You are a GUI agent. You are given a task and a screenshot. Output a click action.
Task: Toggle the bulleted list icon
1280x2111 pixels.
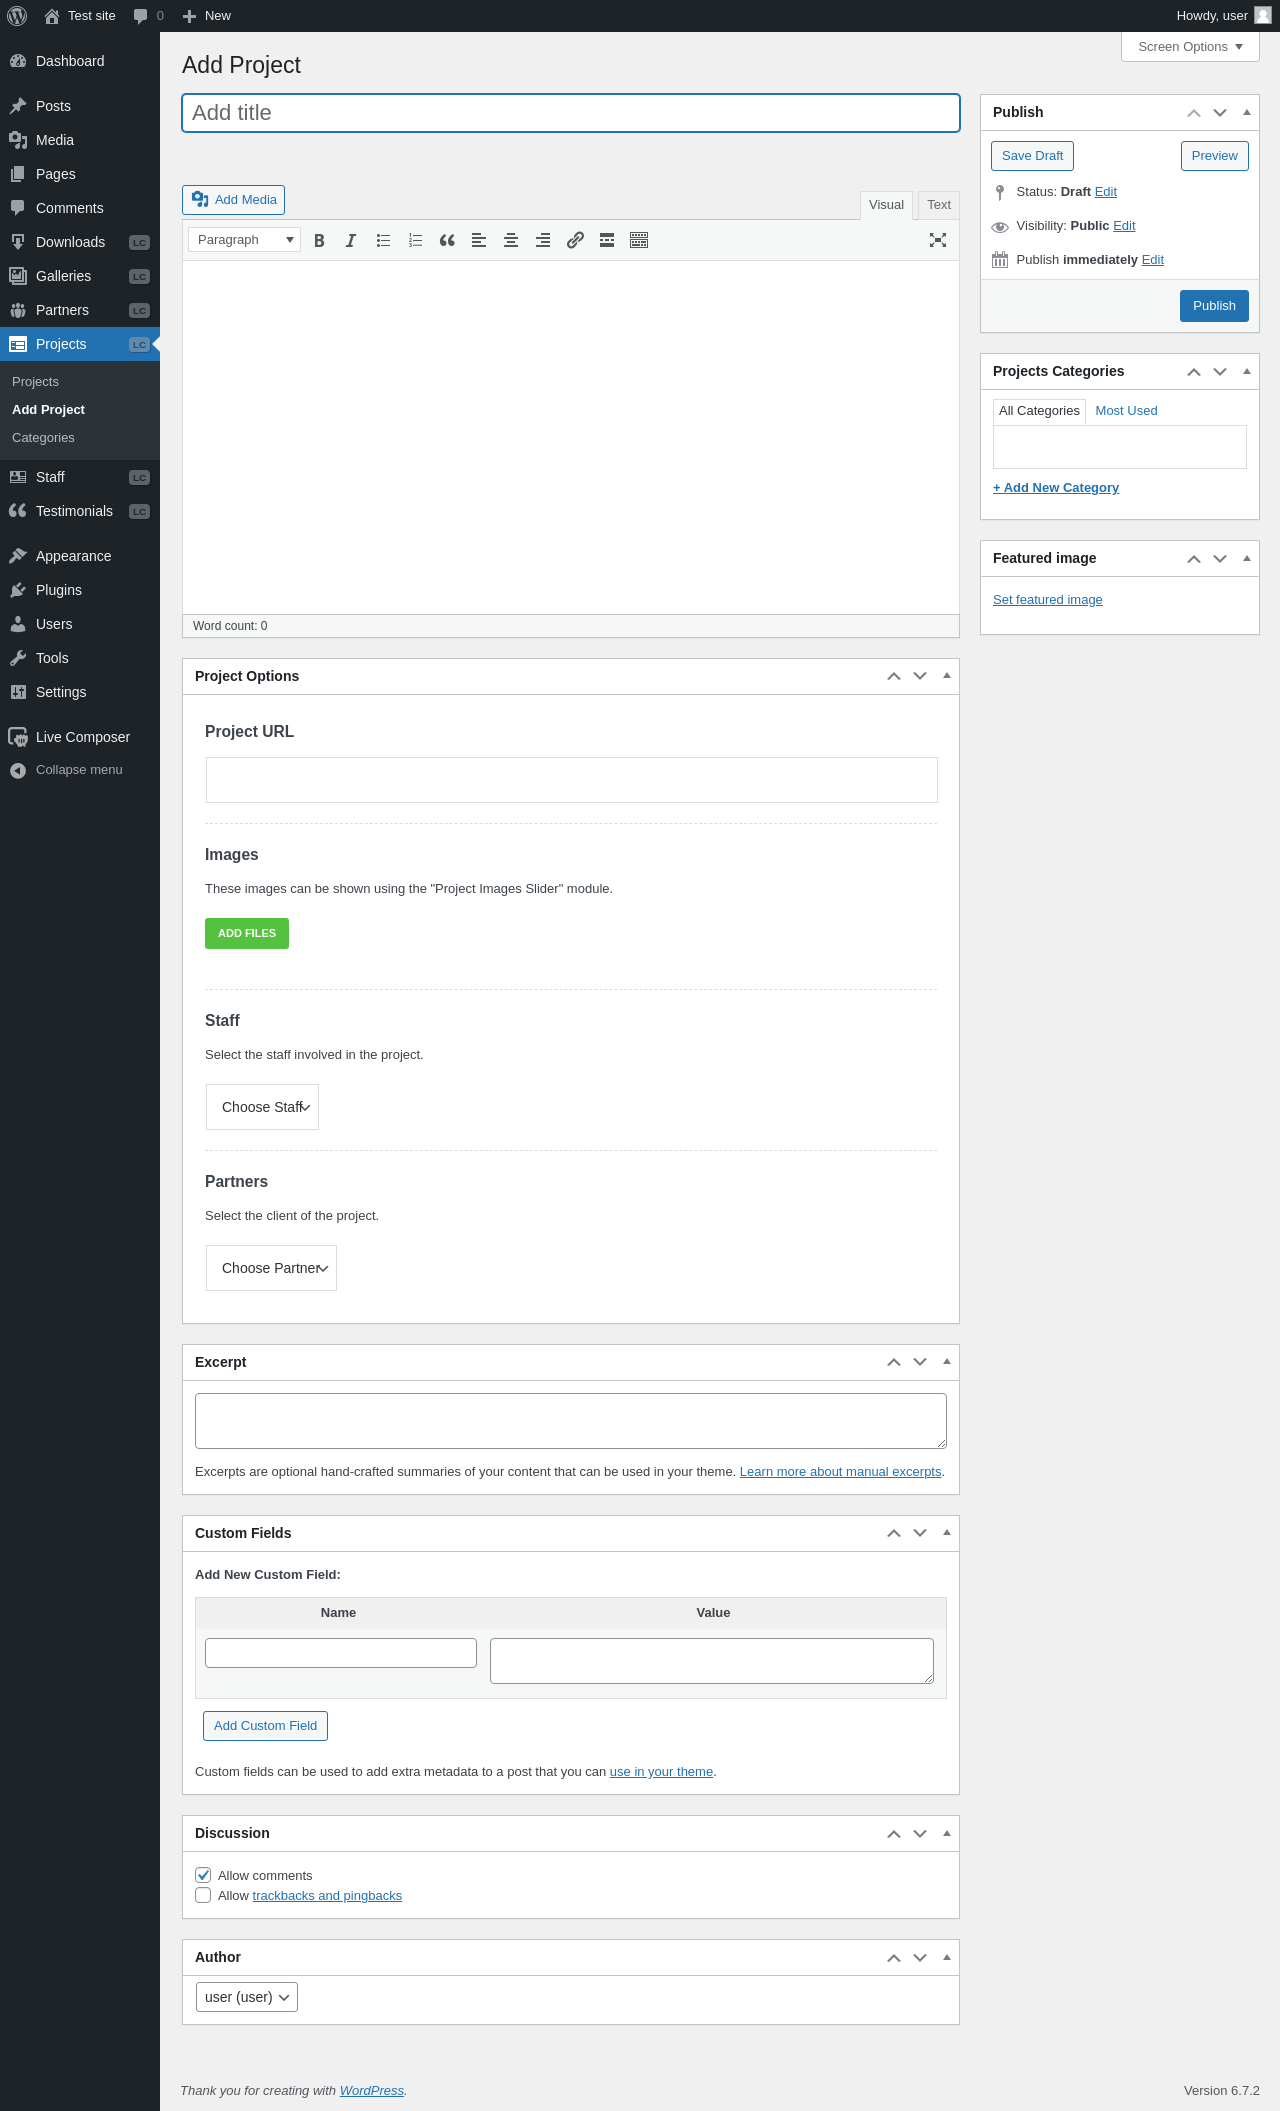coord(383,240)
